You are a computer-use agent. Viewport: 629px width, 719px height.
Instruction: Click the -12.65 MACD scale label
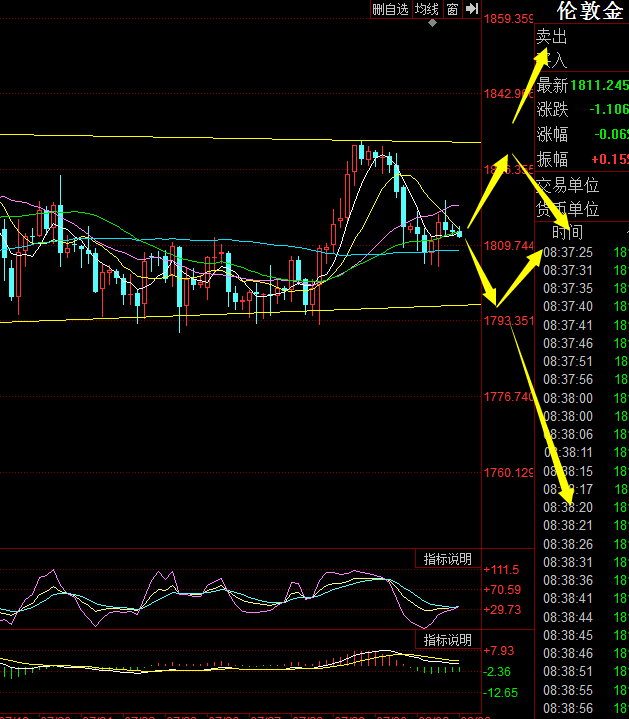(501, 693)
